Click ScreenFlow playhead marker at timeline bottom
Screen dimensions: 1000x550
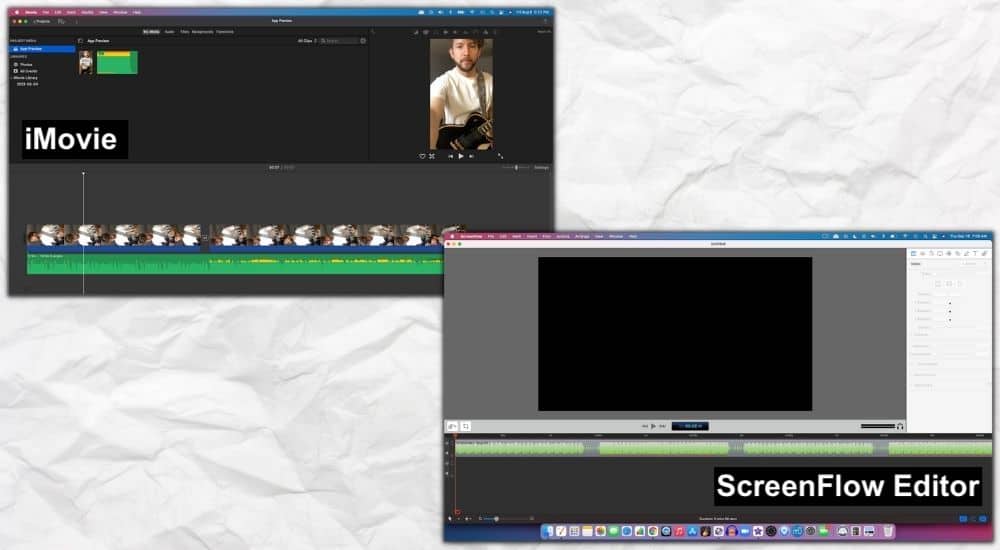click(457, 511)
